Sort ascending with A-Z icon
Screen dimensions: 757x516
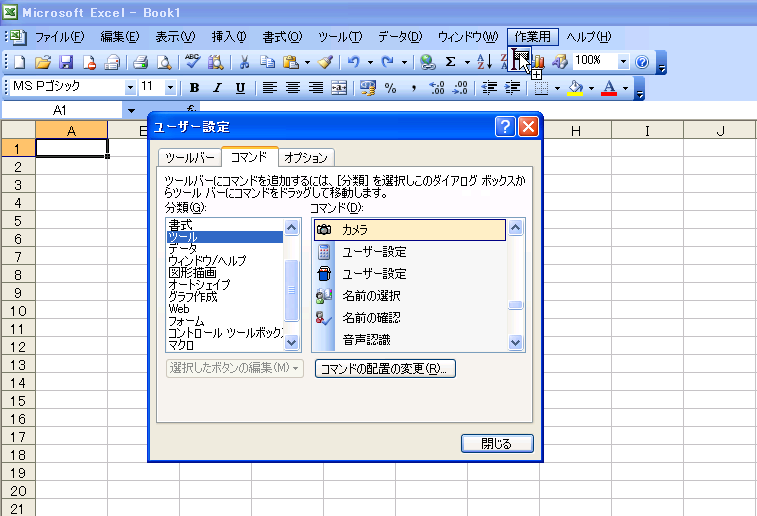[484, 62]
